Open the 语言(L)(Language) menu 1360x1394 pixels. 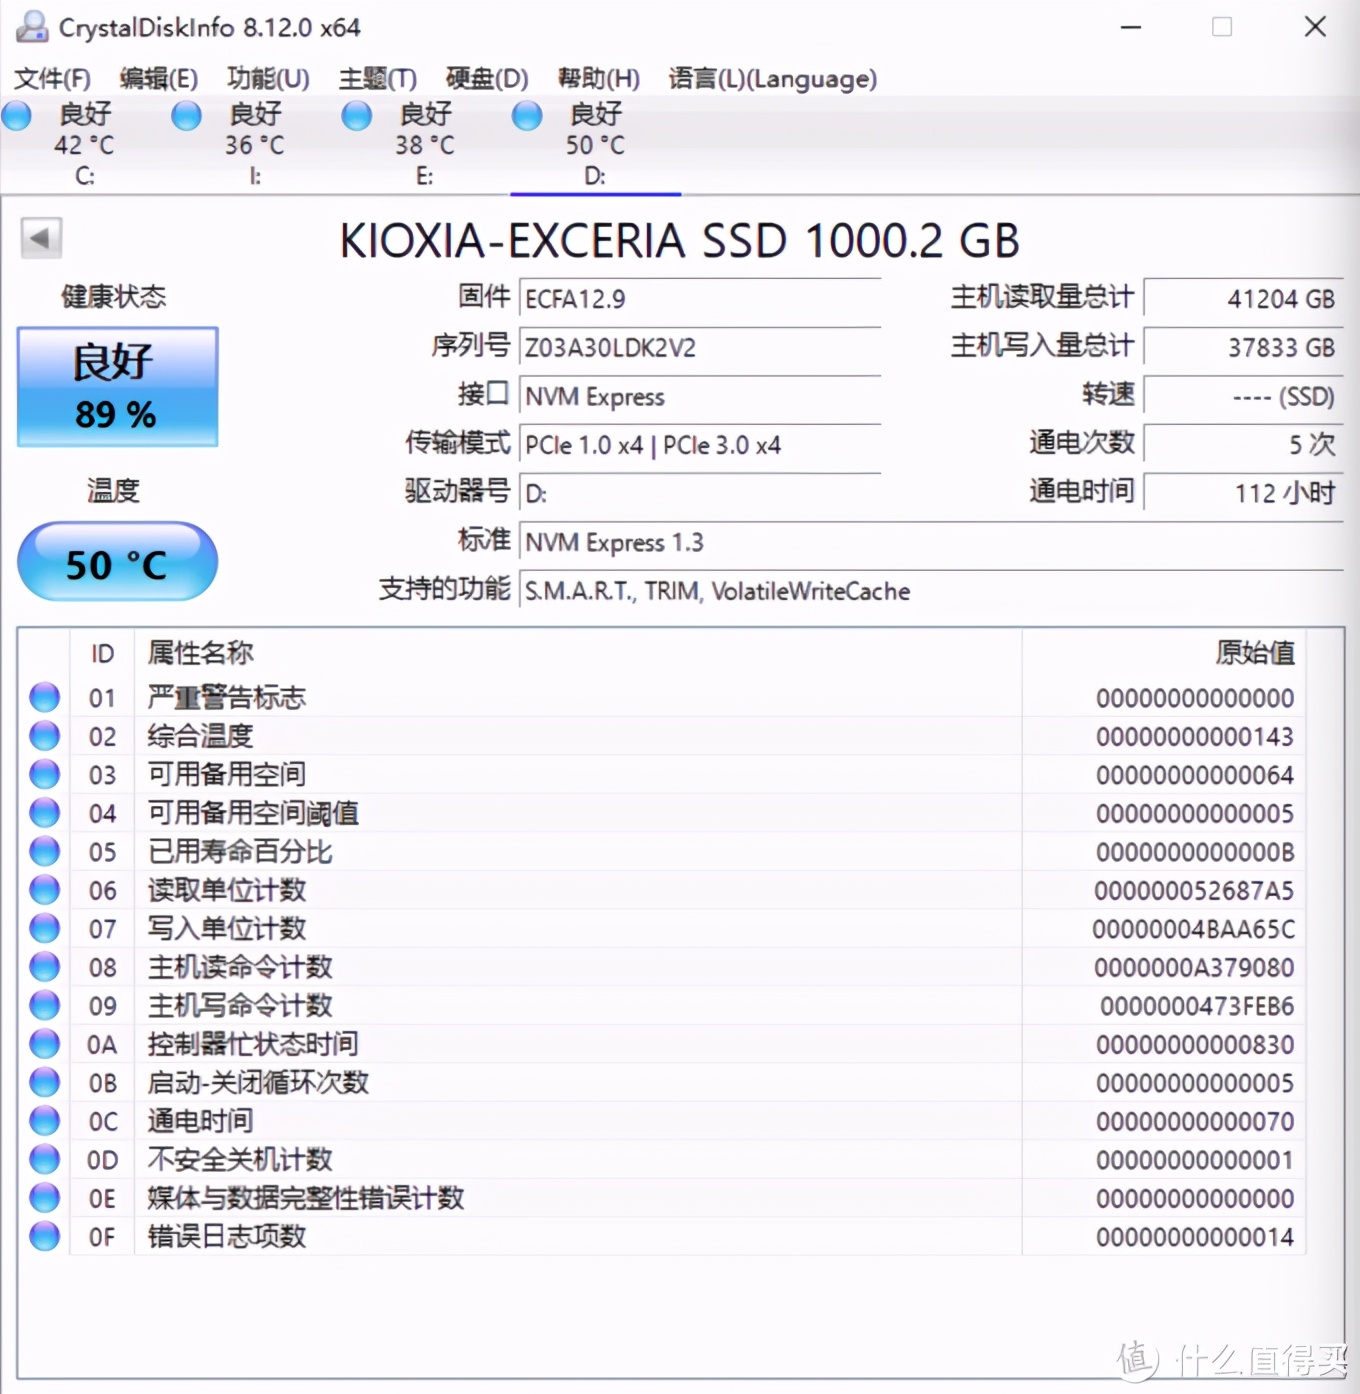772,78
